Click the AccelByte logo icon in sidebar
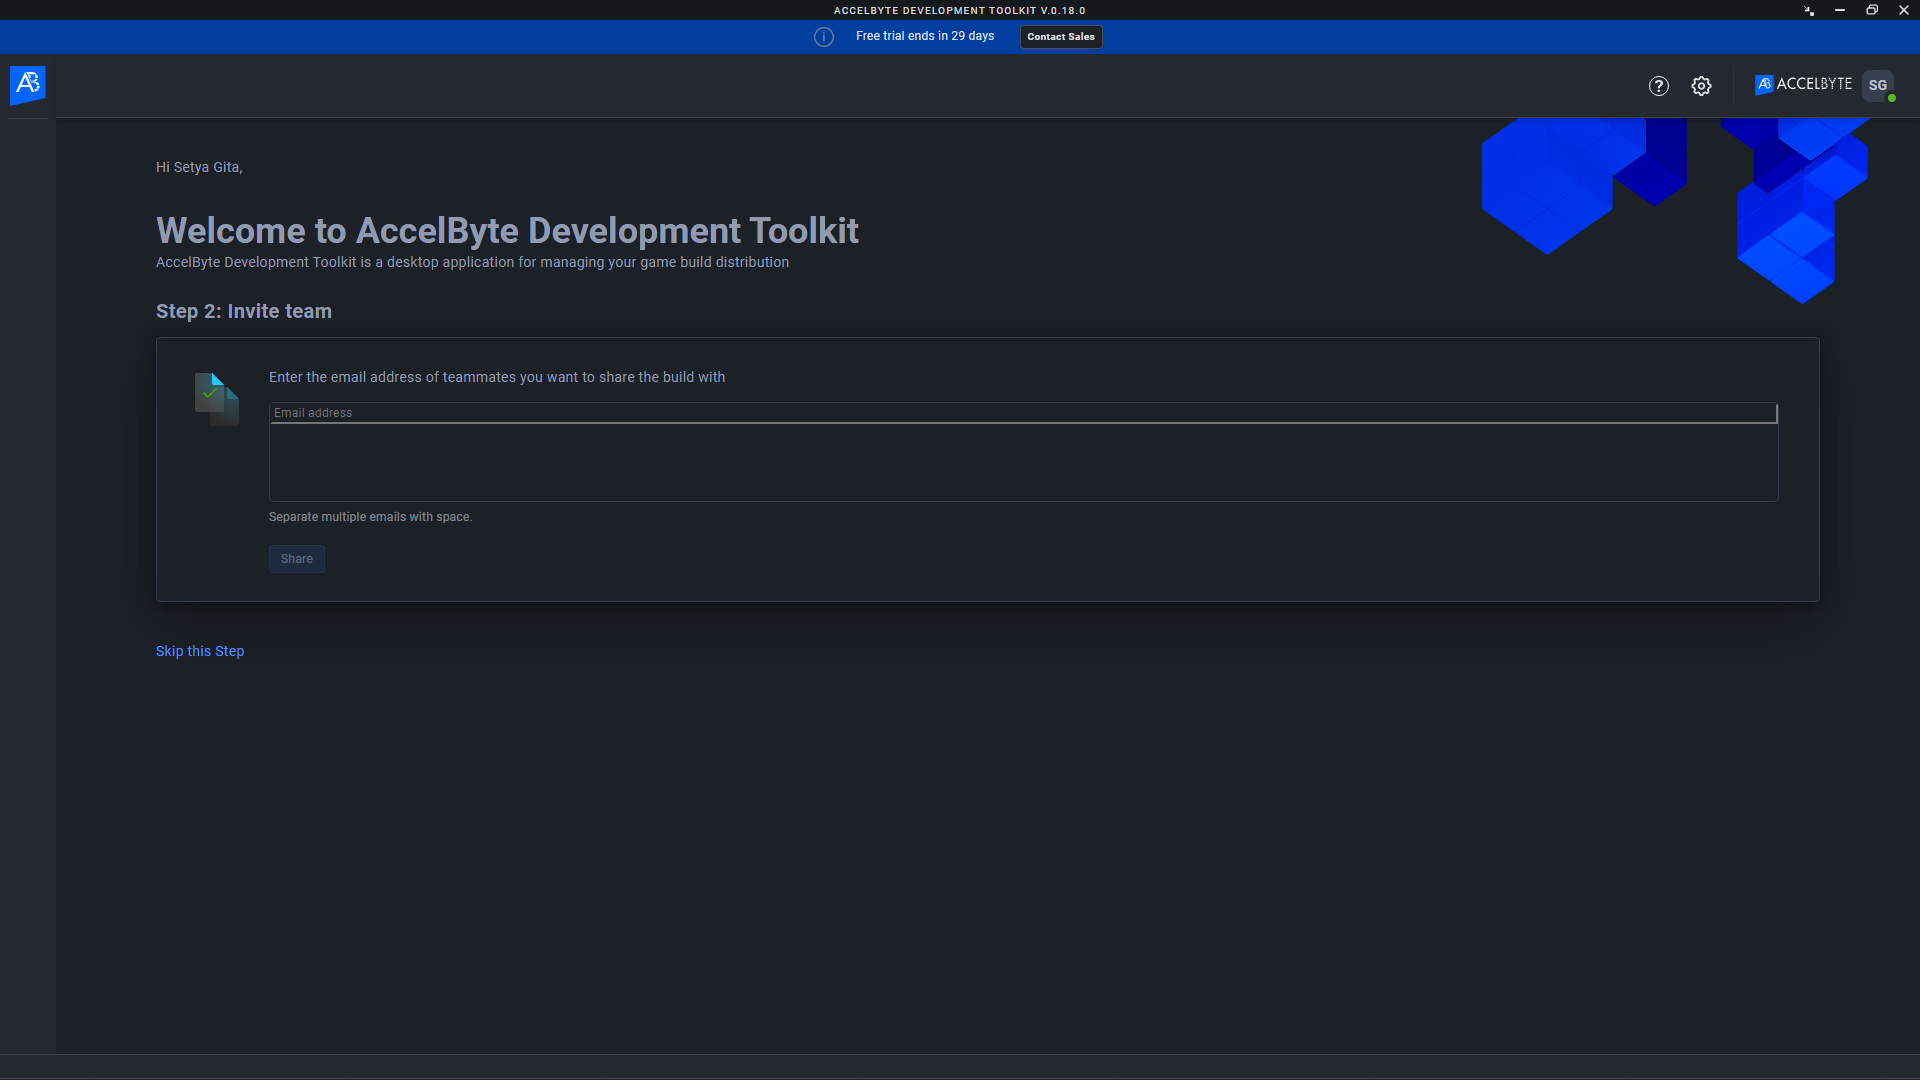 click(28, 85)
